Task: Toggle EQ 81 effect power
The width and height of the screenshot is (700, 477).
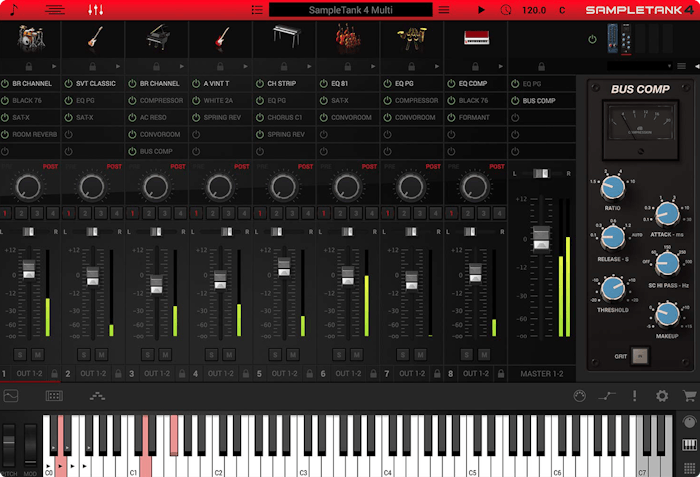Action: point(324,84)
